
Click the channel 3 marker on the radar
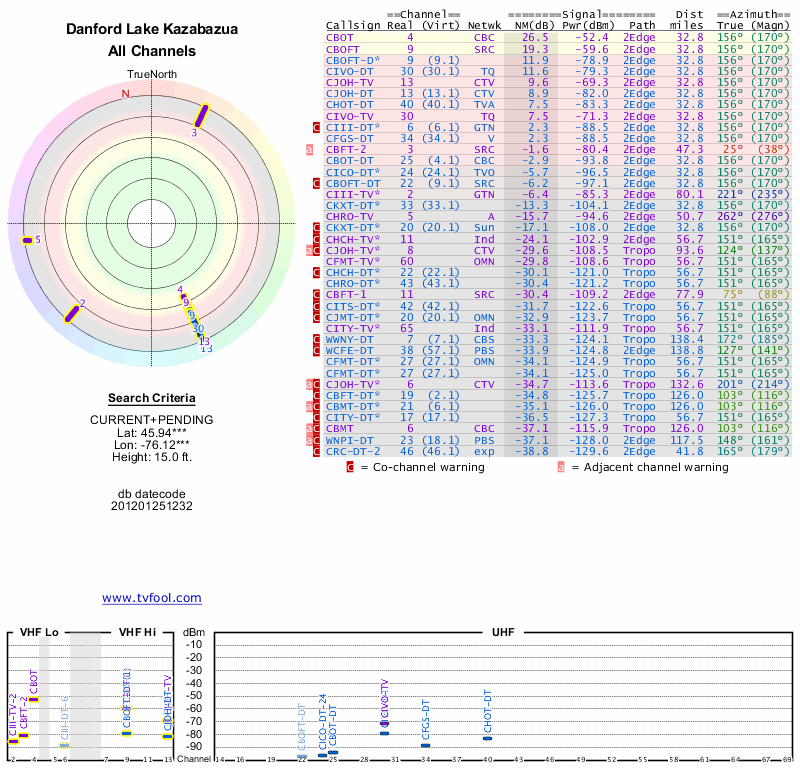(x=201, y=116)
